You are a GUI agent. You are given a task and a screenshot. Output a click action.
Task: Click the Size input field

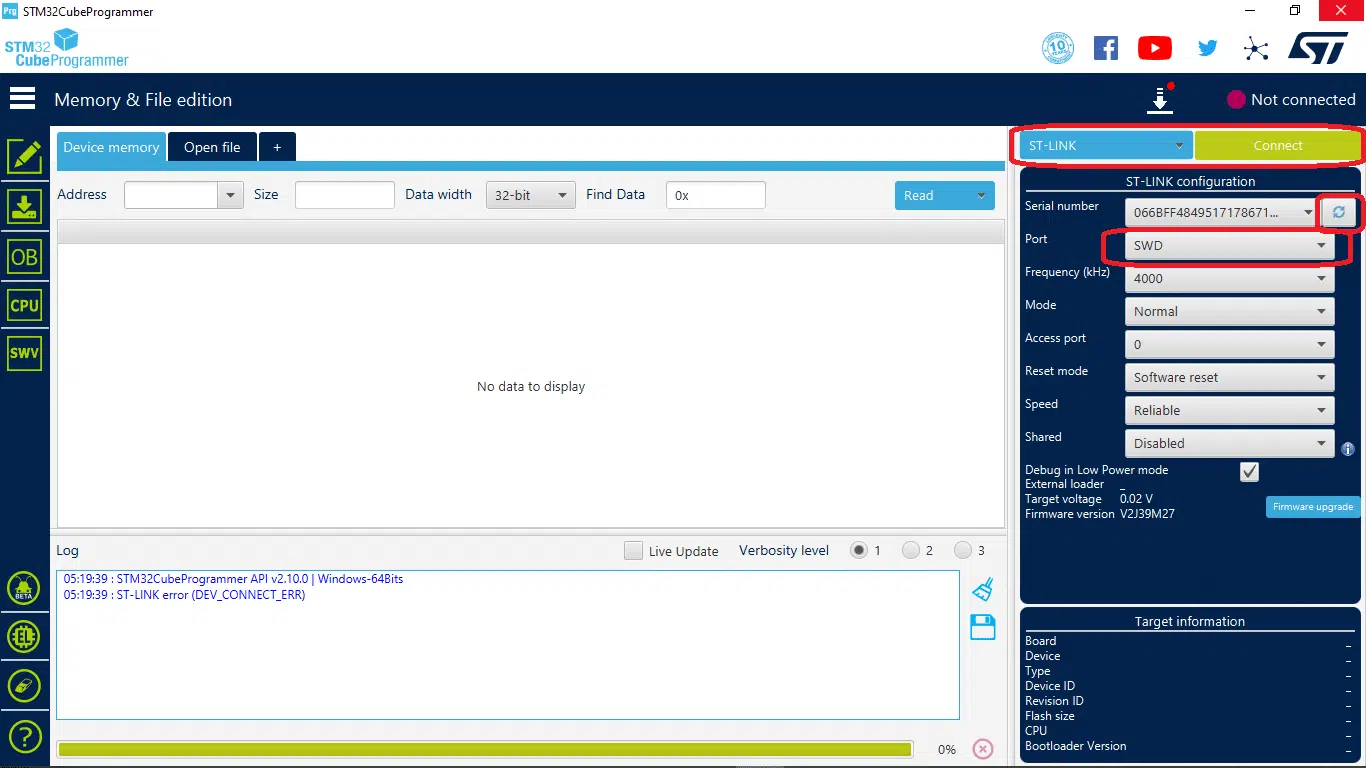tap(345, 195)
